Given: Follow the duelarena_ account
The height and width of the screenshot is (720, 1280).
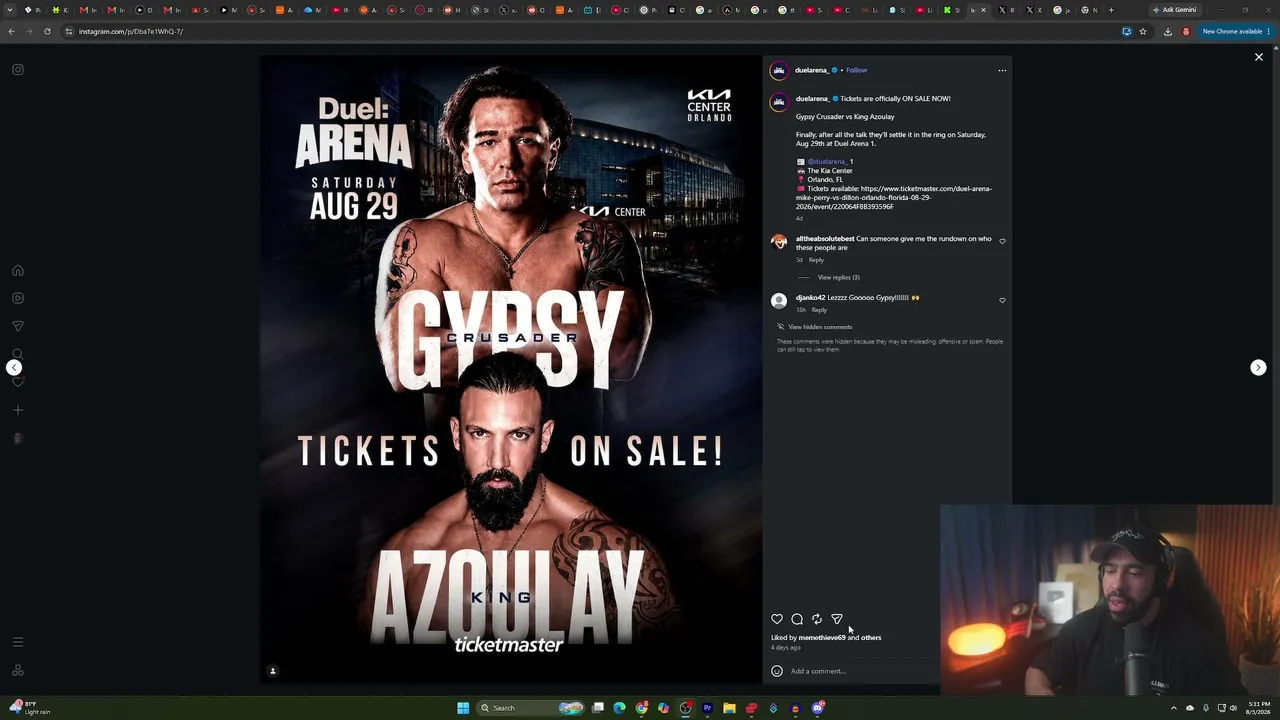Looking at the screenshot, I should click(856, 70).
